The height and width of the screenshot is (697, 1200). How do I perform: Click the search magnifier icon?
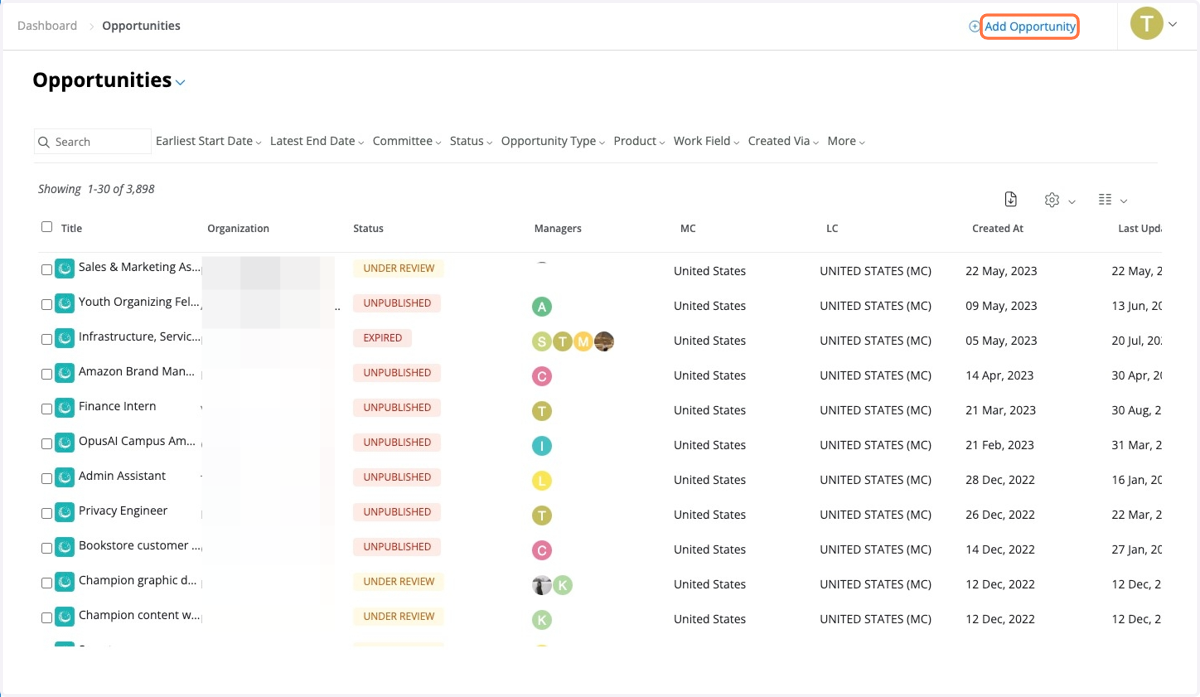(x=44, y=142)
